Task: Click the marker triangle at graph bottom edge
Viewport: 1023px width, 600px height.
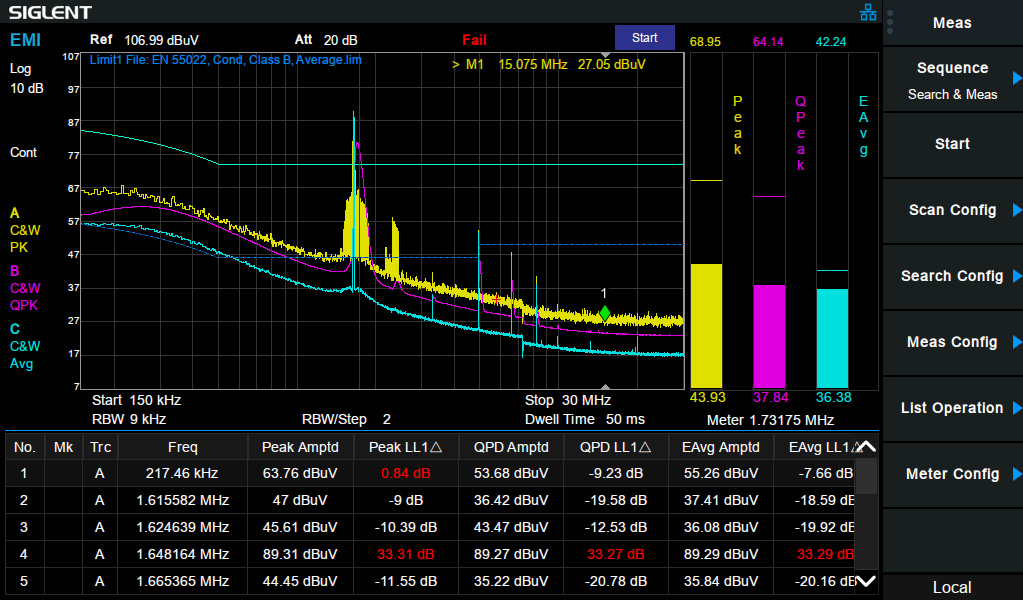Action: (604, 389)
